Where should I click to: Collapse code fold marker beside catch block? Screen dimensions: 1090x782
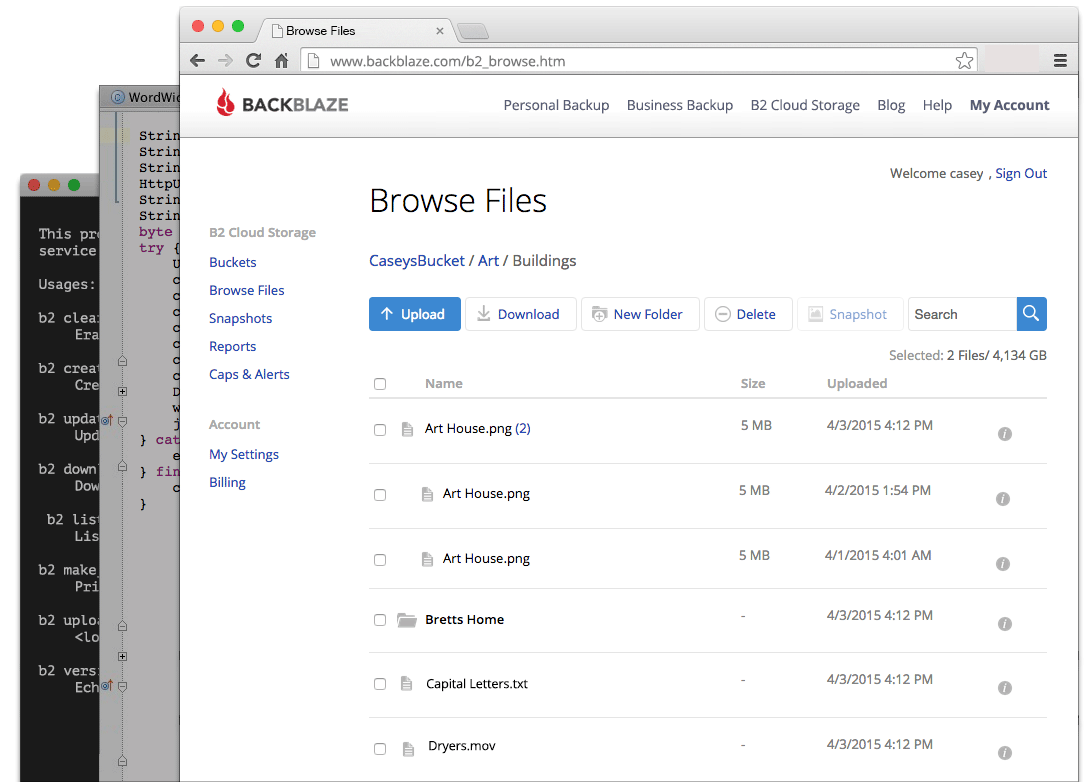click(x=122, y=421)
